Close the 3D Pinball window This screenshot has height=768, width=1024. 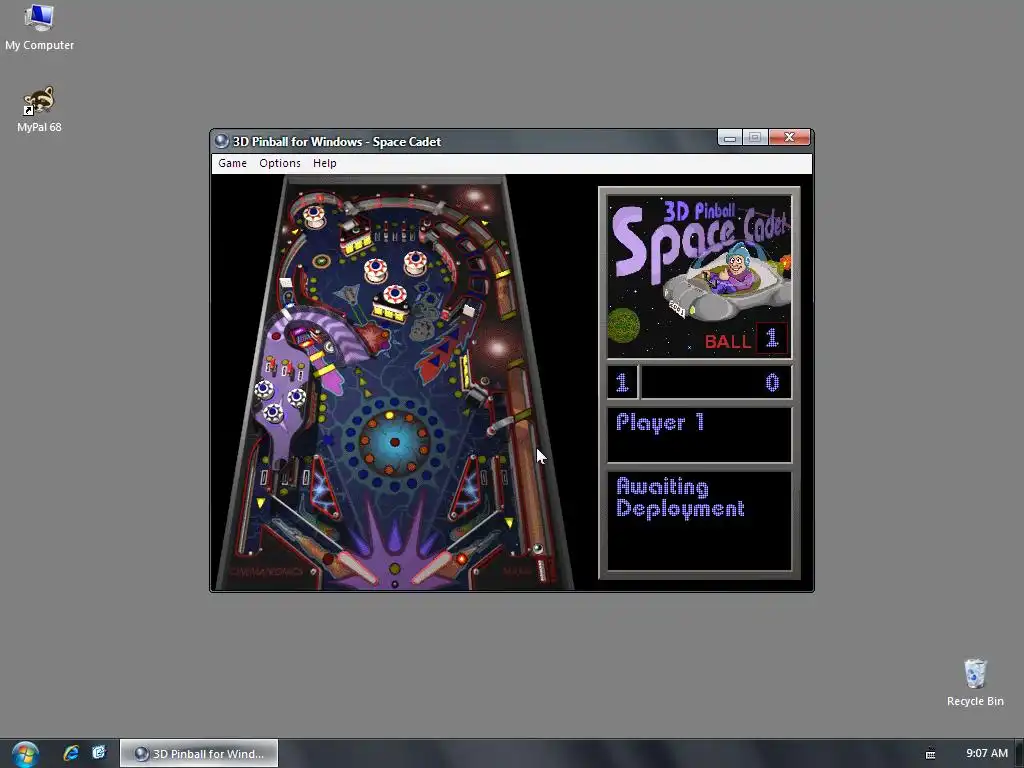(x=789, y=137)
